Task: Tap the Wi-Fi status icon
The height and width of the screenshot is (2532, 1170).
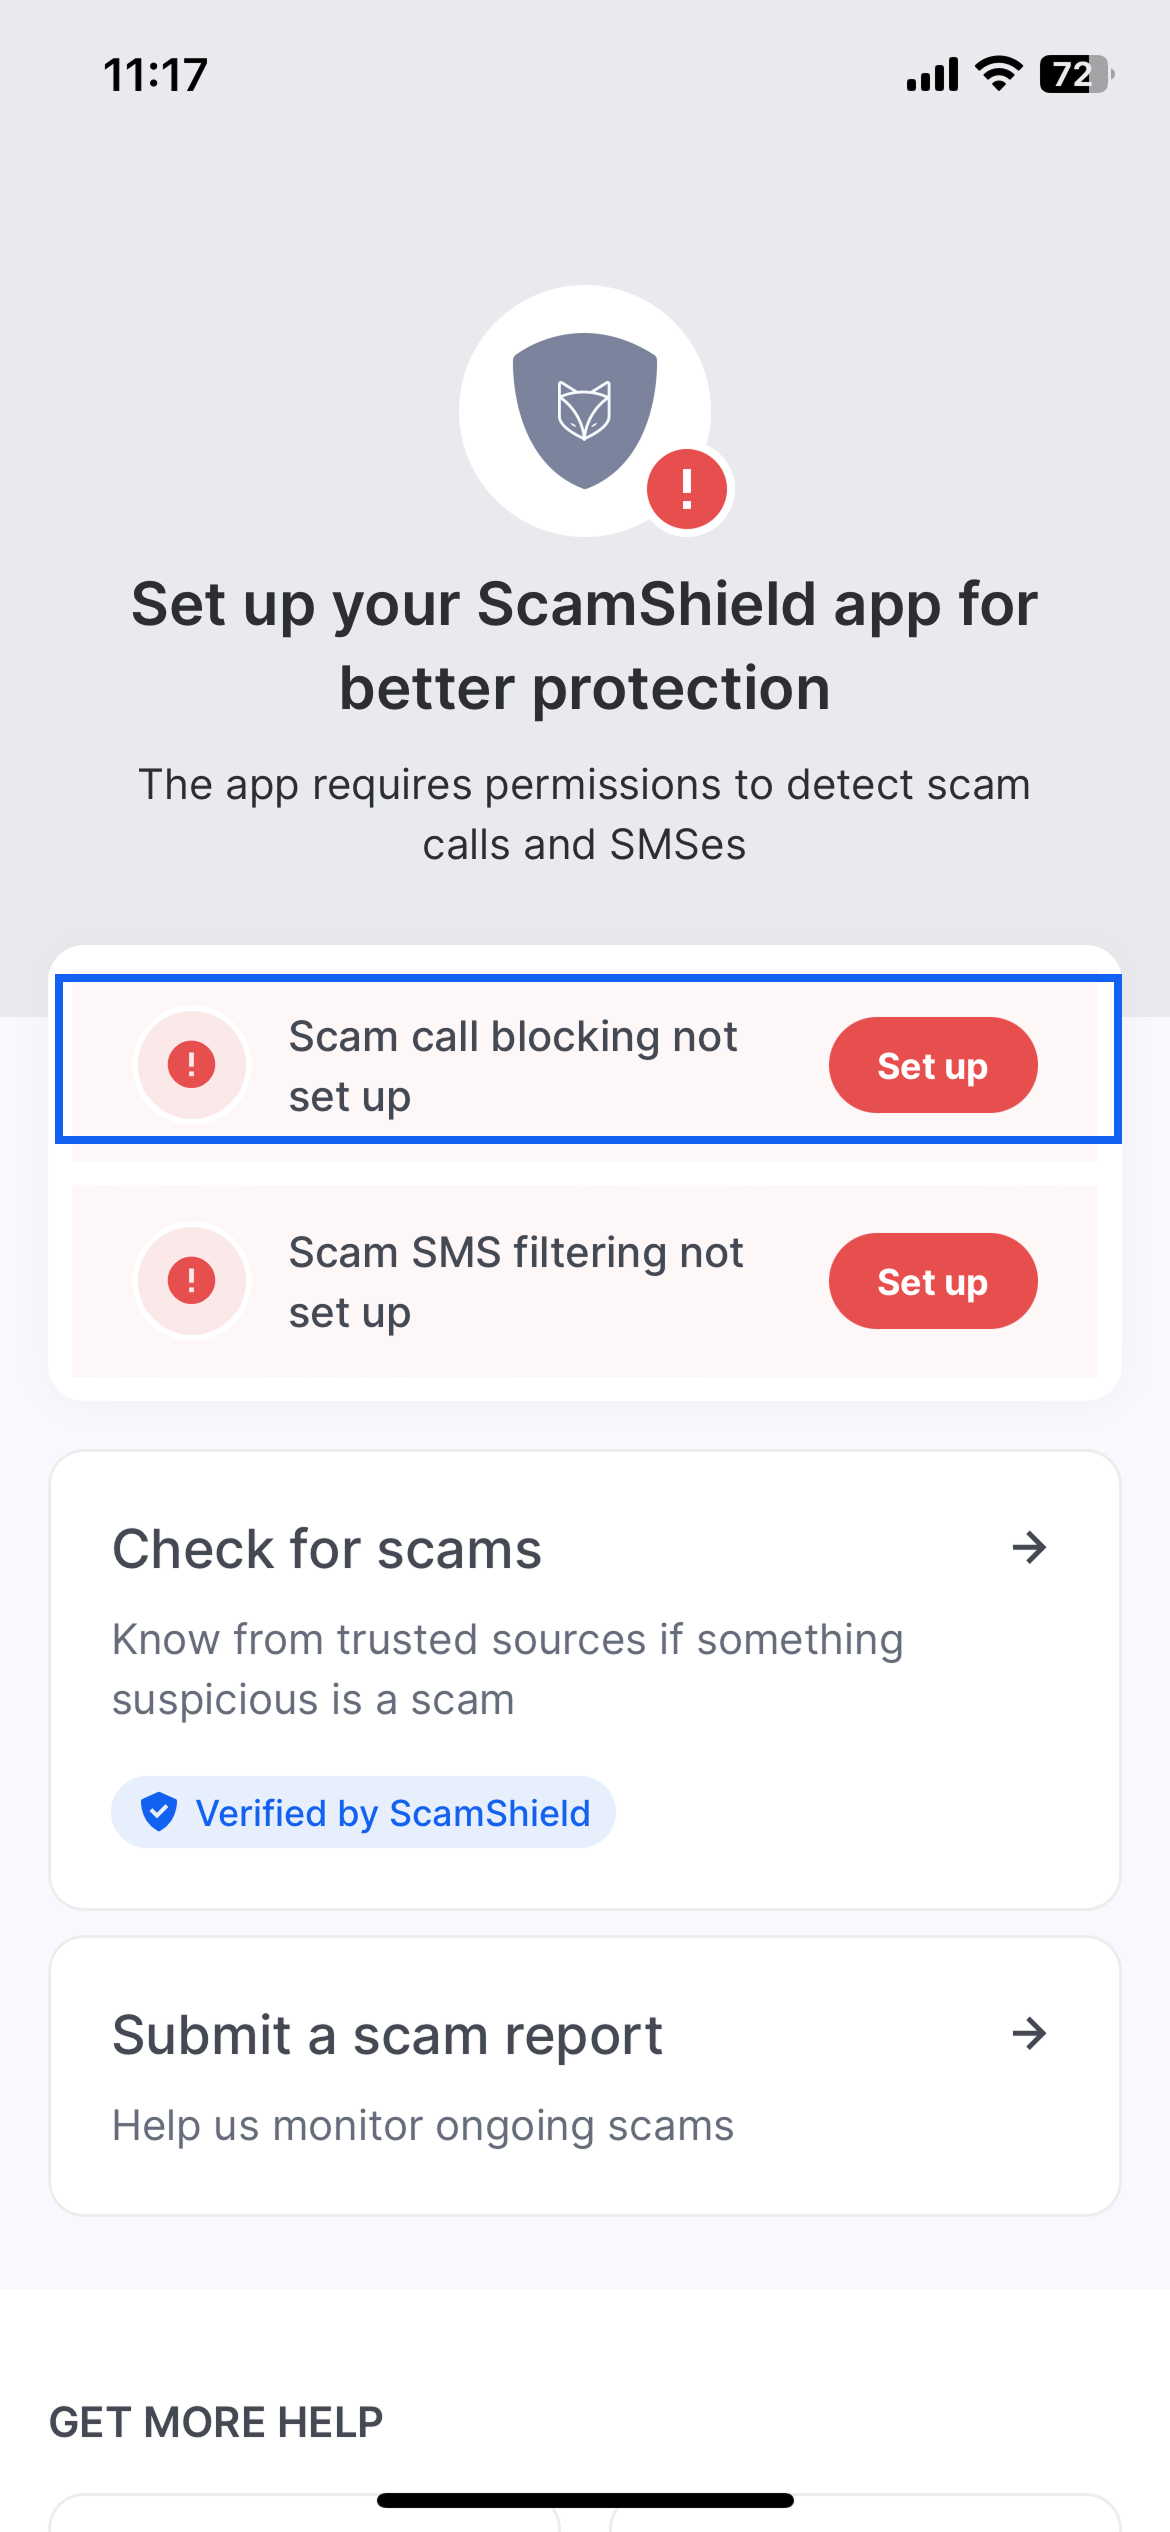Action: coord(998,74)
